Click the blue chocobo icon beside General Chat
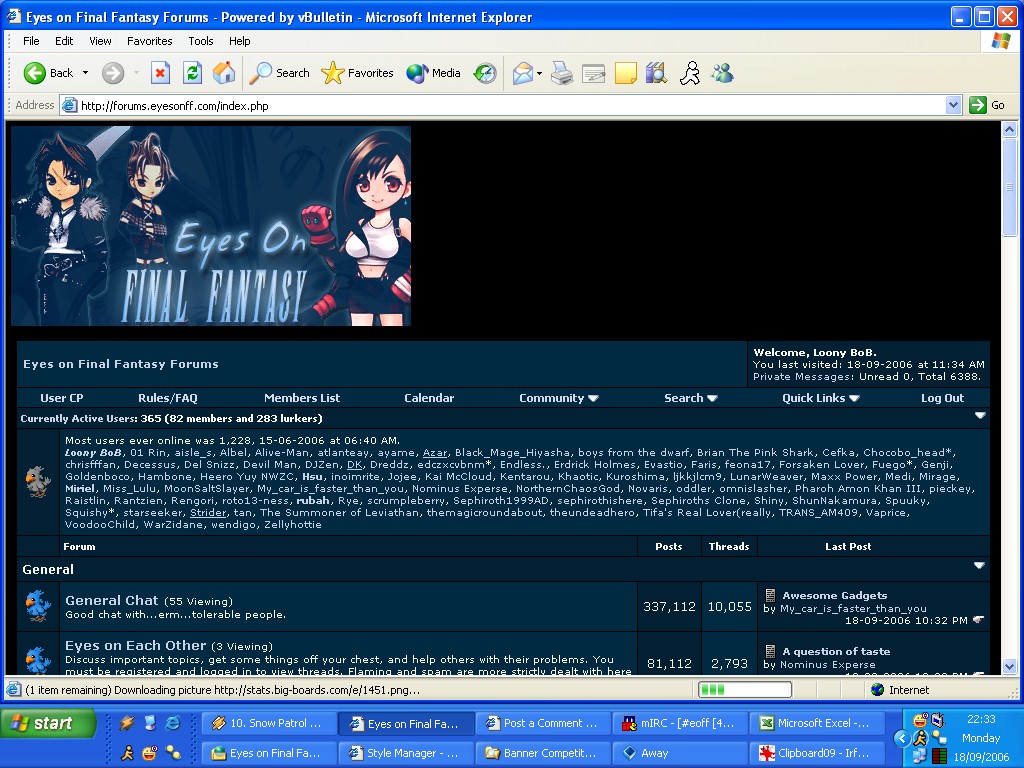1024x768 pixels. point(38,605)
